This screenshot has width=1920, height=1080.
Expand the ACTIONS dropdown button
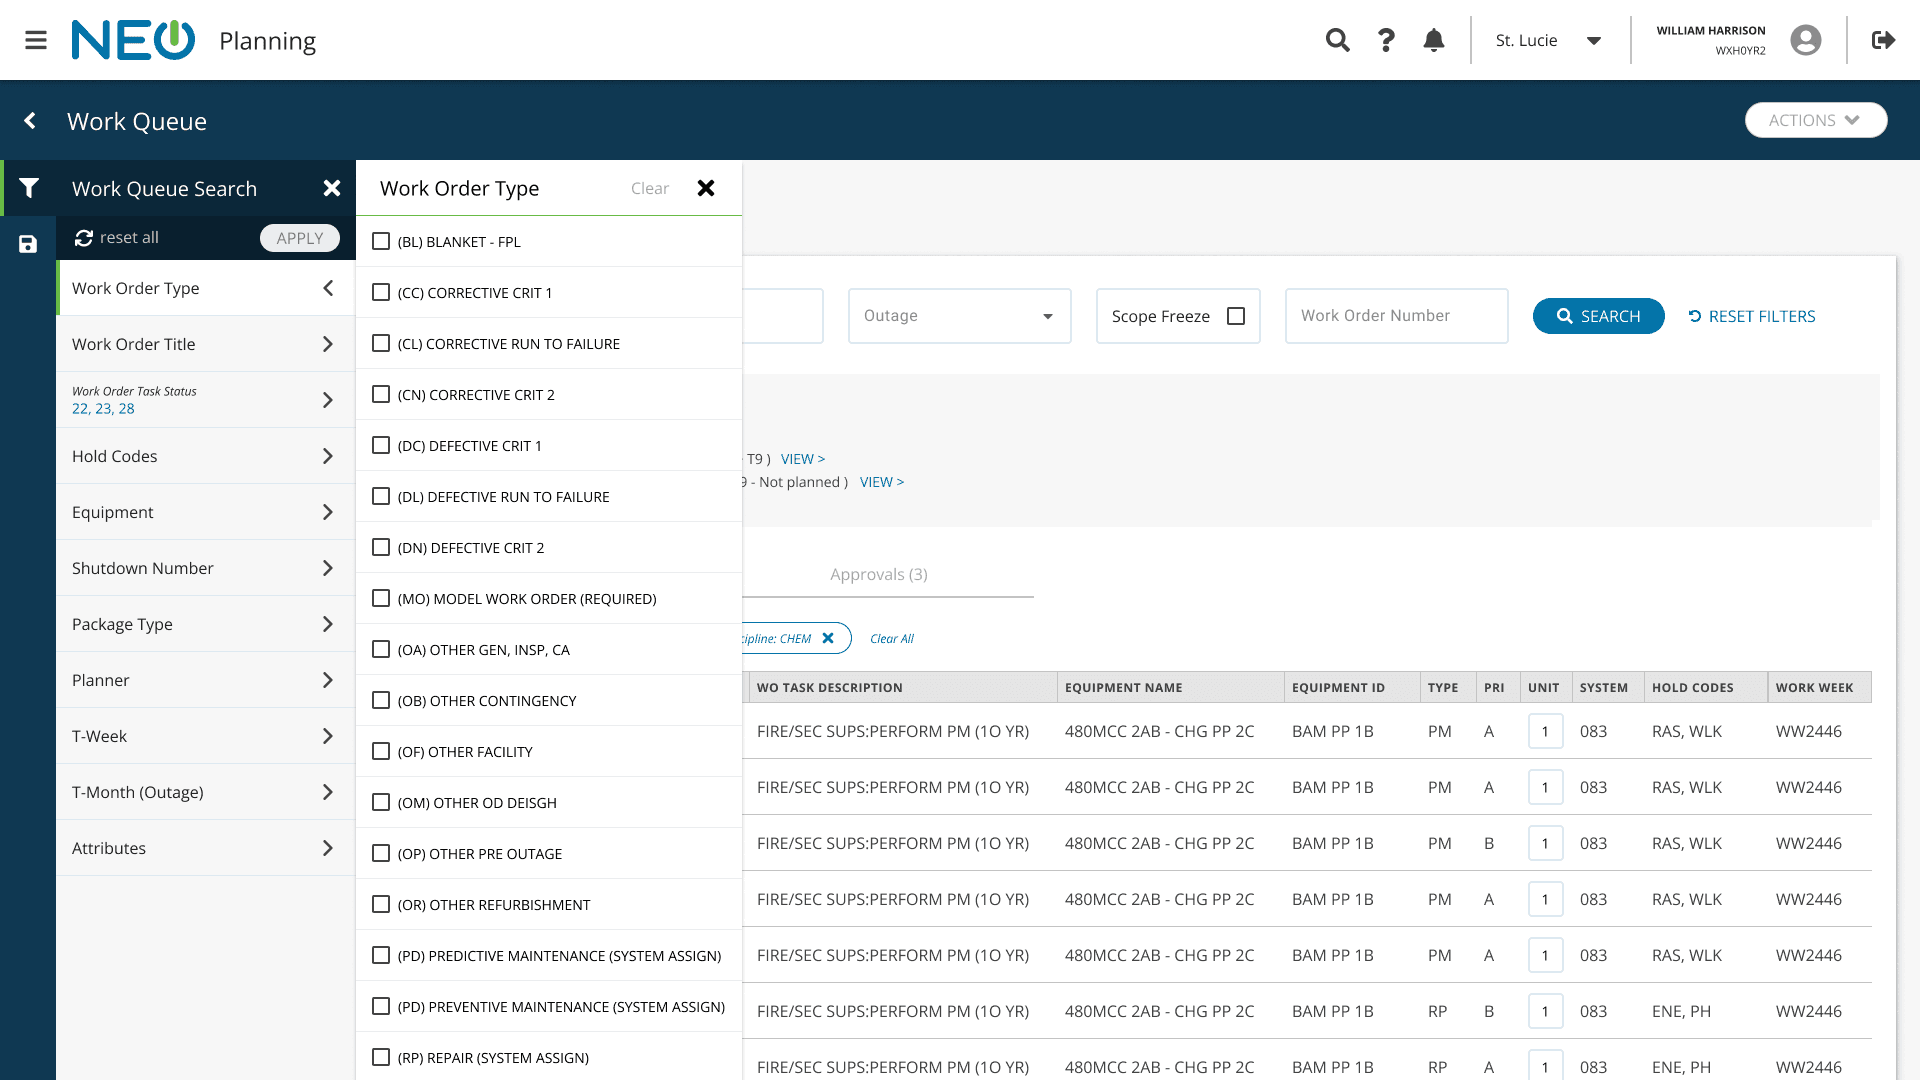1815,120
